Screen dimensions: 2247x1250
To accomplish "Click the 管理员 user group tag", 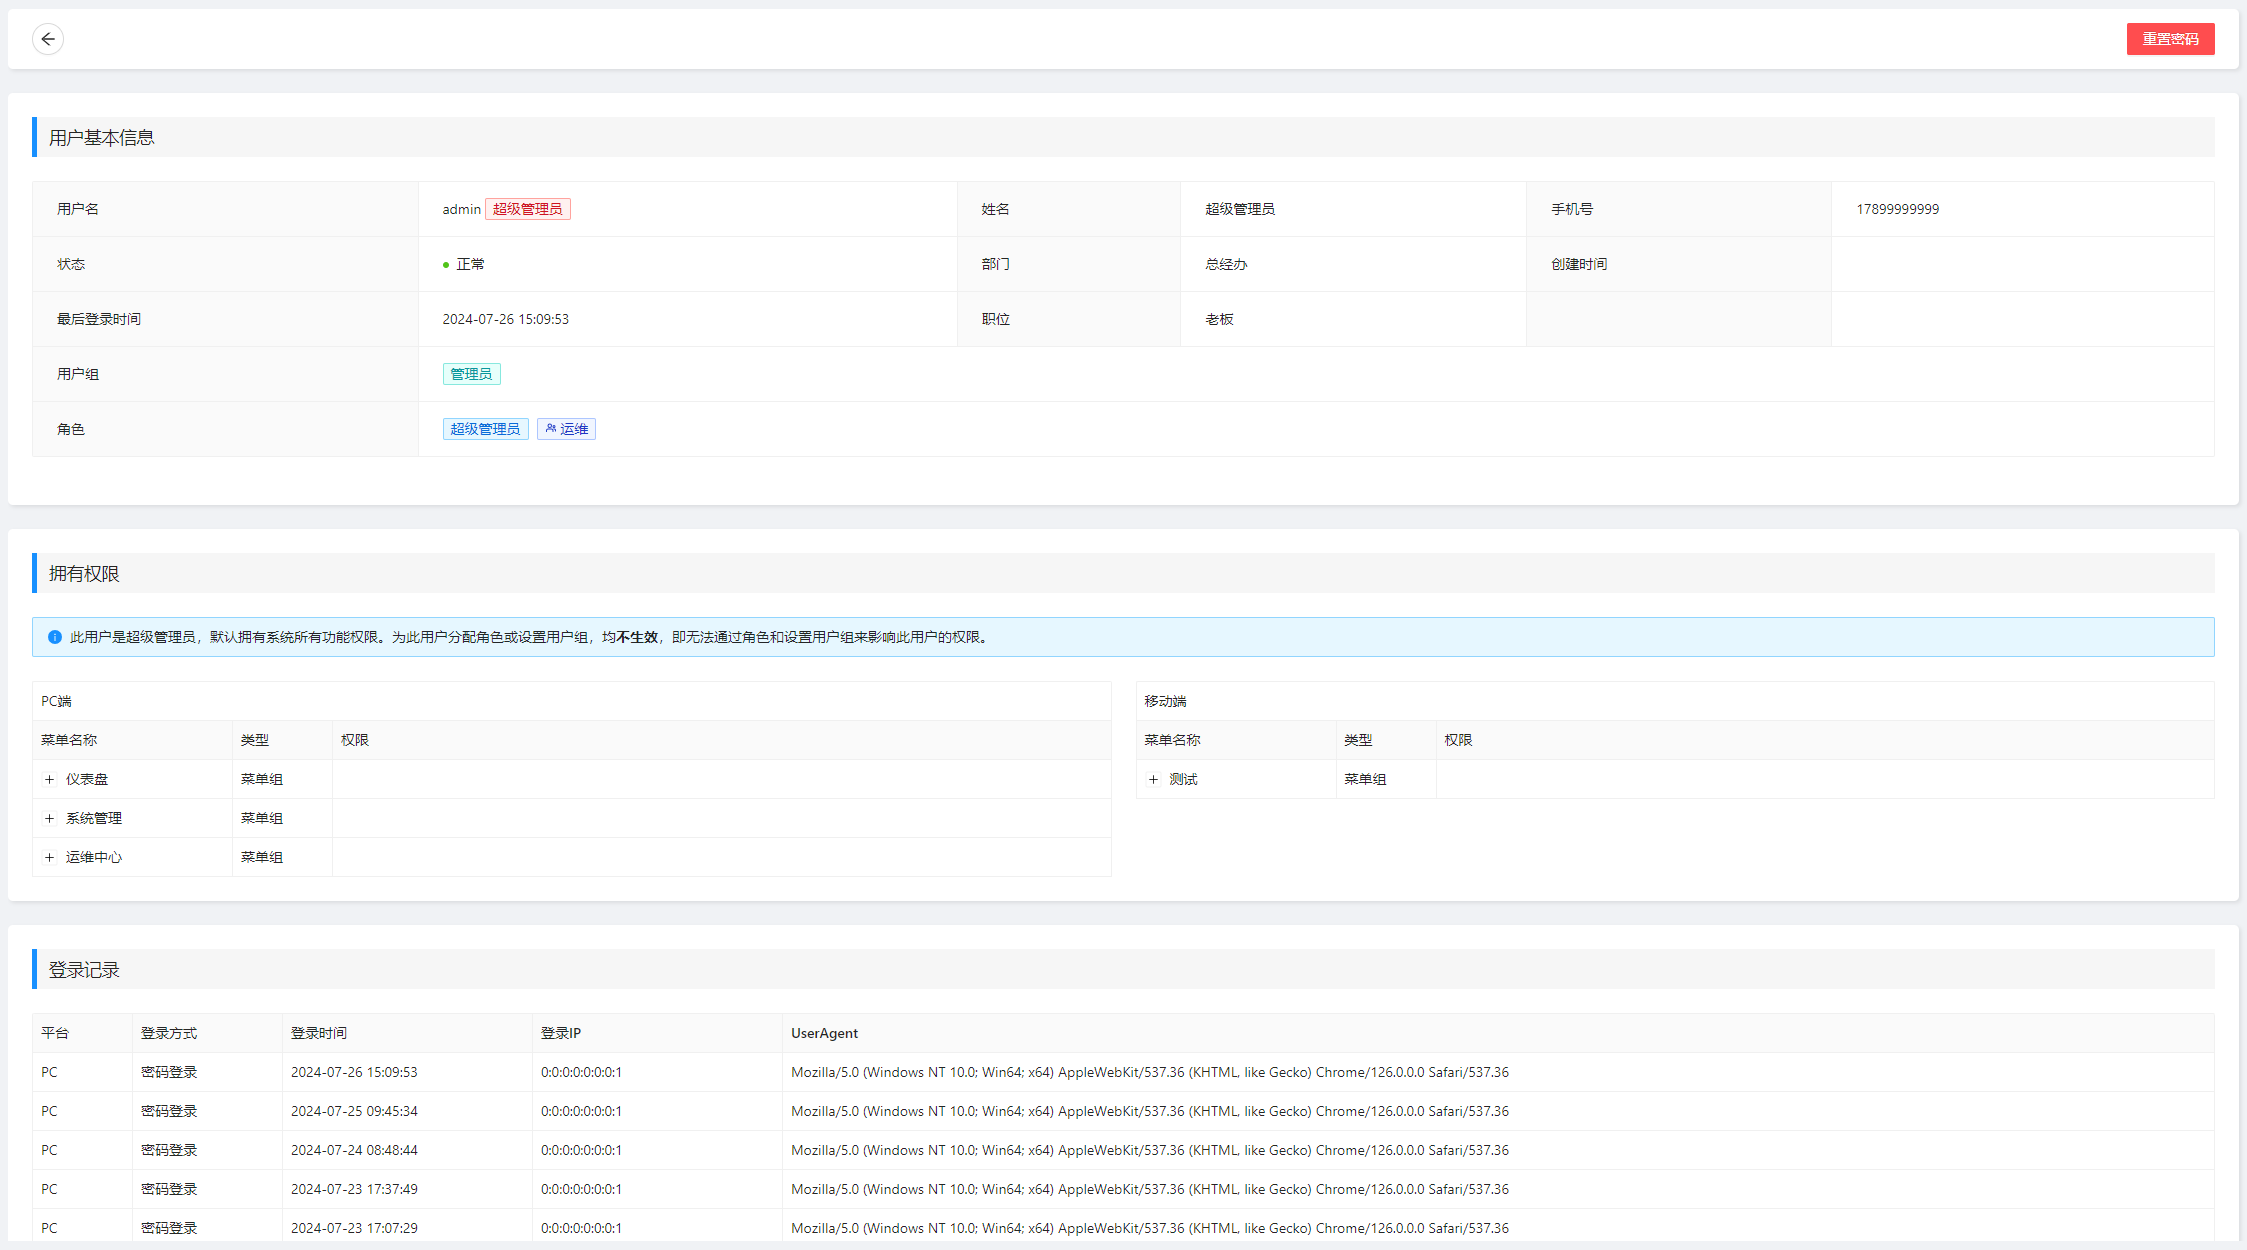I will point(471,374).
